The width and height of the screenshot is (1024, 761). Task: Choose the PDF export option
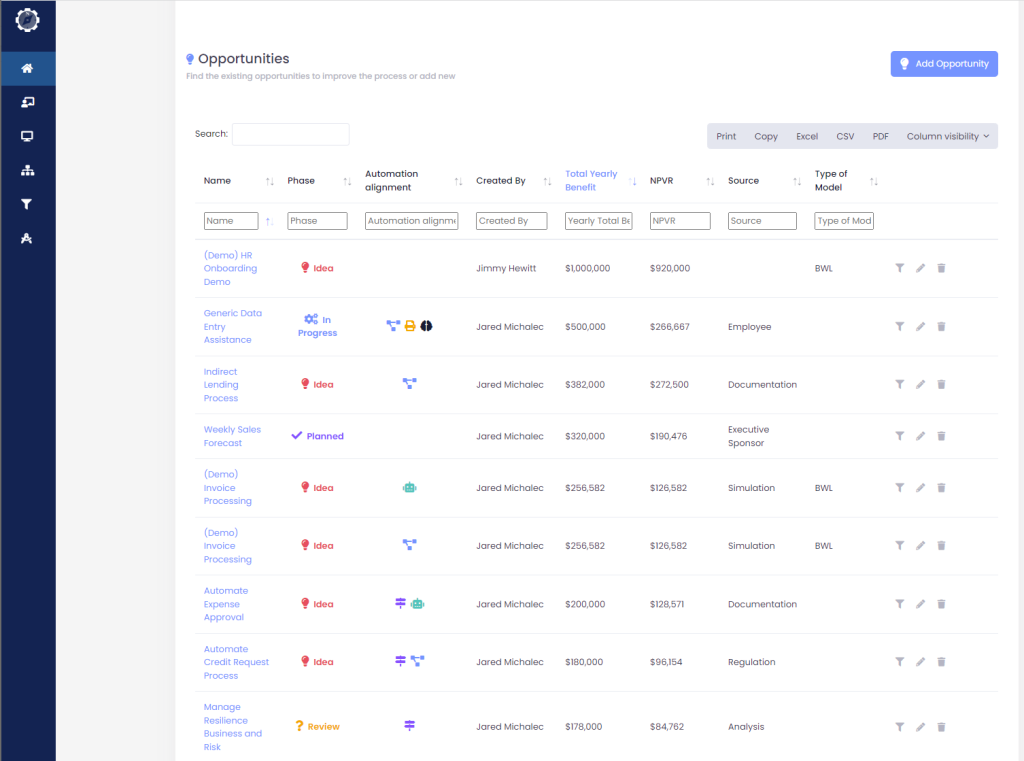[x=880, y=137]
